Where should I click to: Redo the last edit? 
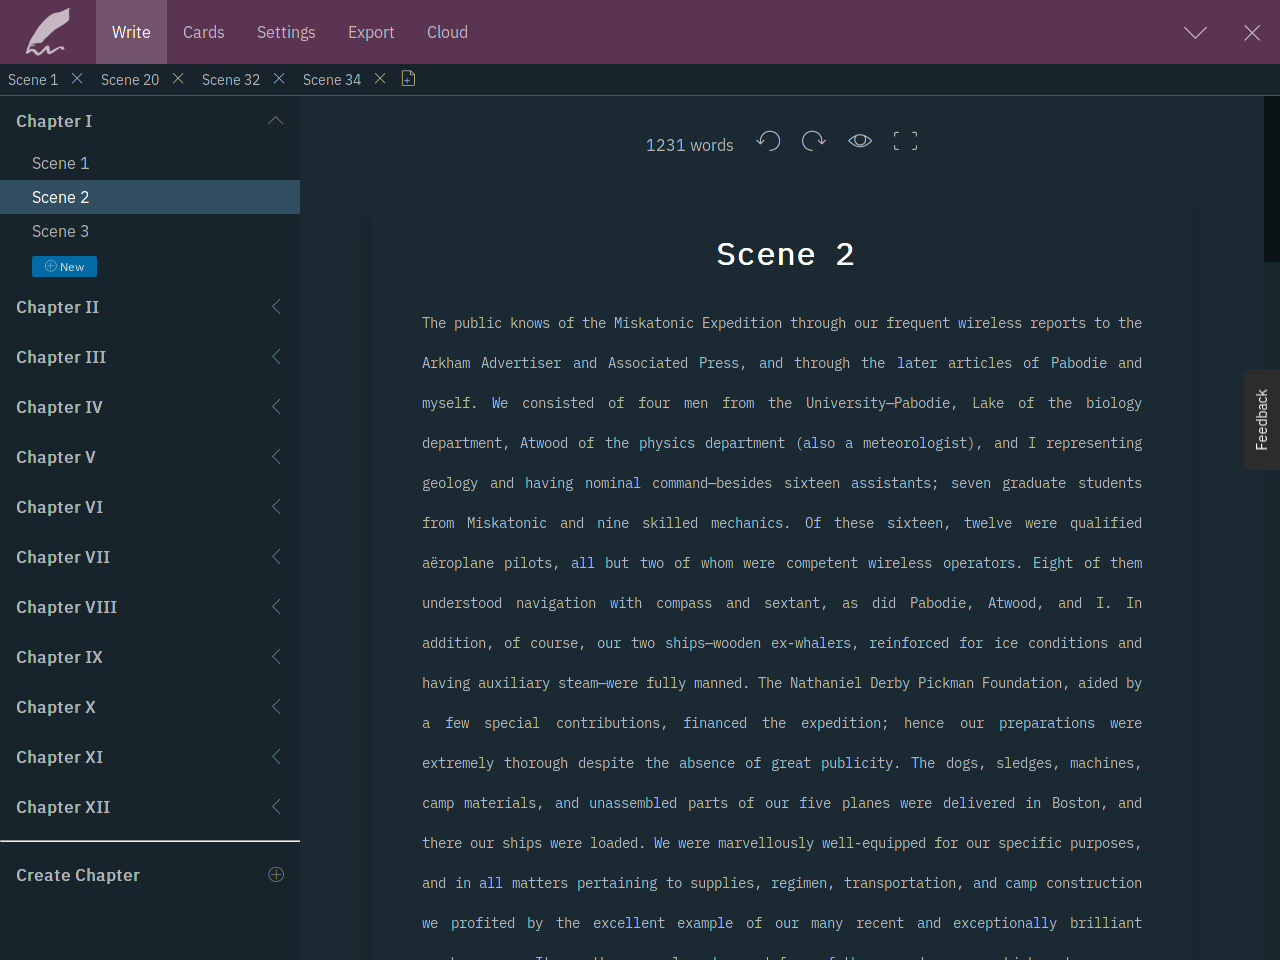[814, 141]
